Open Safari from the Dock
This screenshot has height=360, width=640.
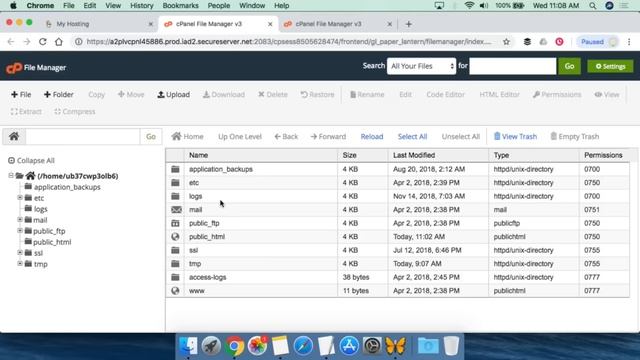[303, 346]
